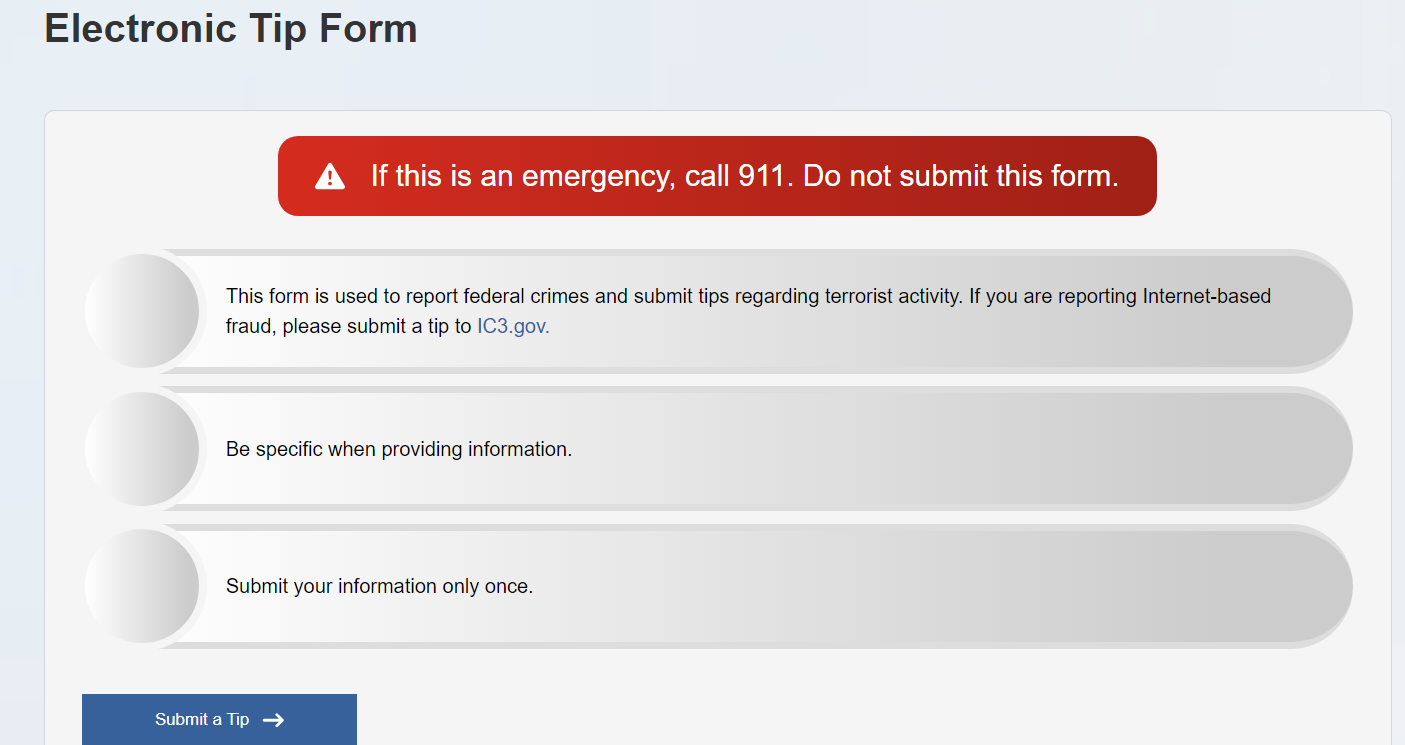Click the 'Submit a Tip' button label
Screen dimensions: 1405x745
pos(202,720)
